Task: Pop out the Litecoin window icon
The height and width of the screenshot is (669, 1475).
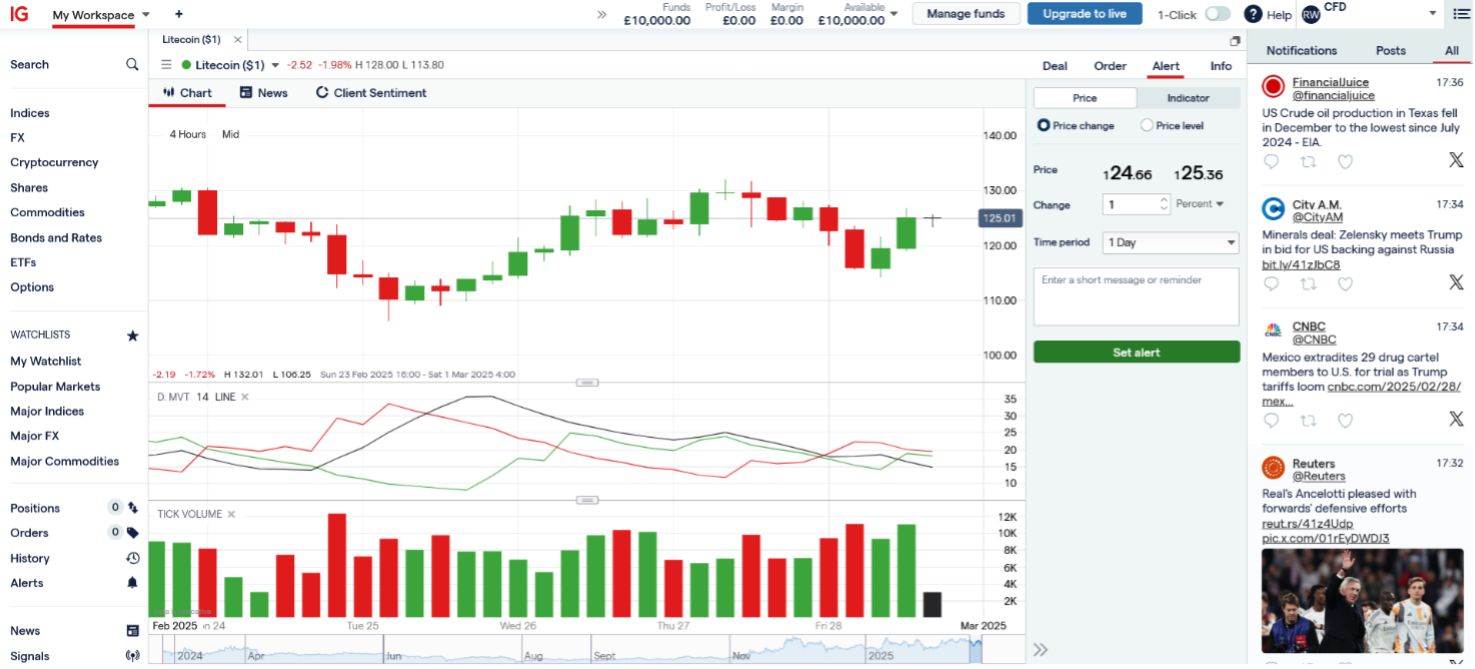Action: tap(1235, 41)
